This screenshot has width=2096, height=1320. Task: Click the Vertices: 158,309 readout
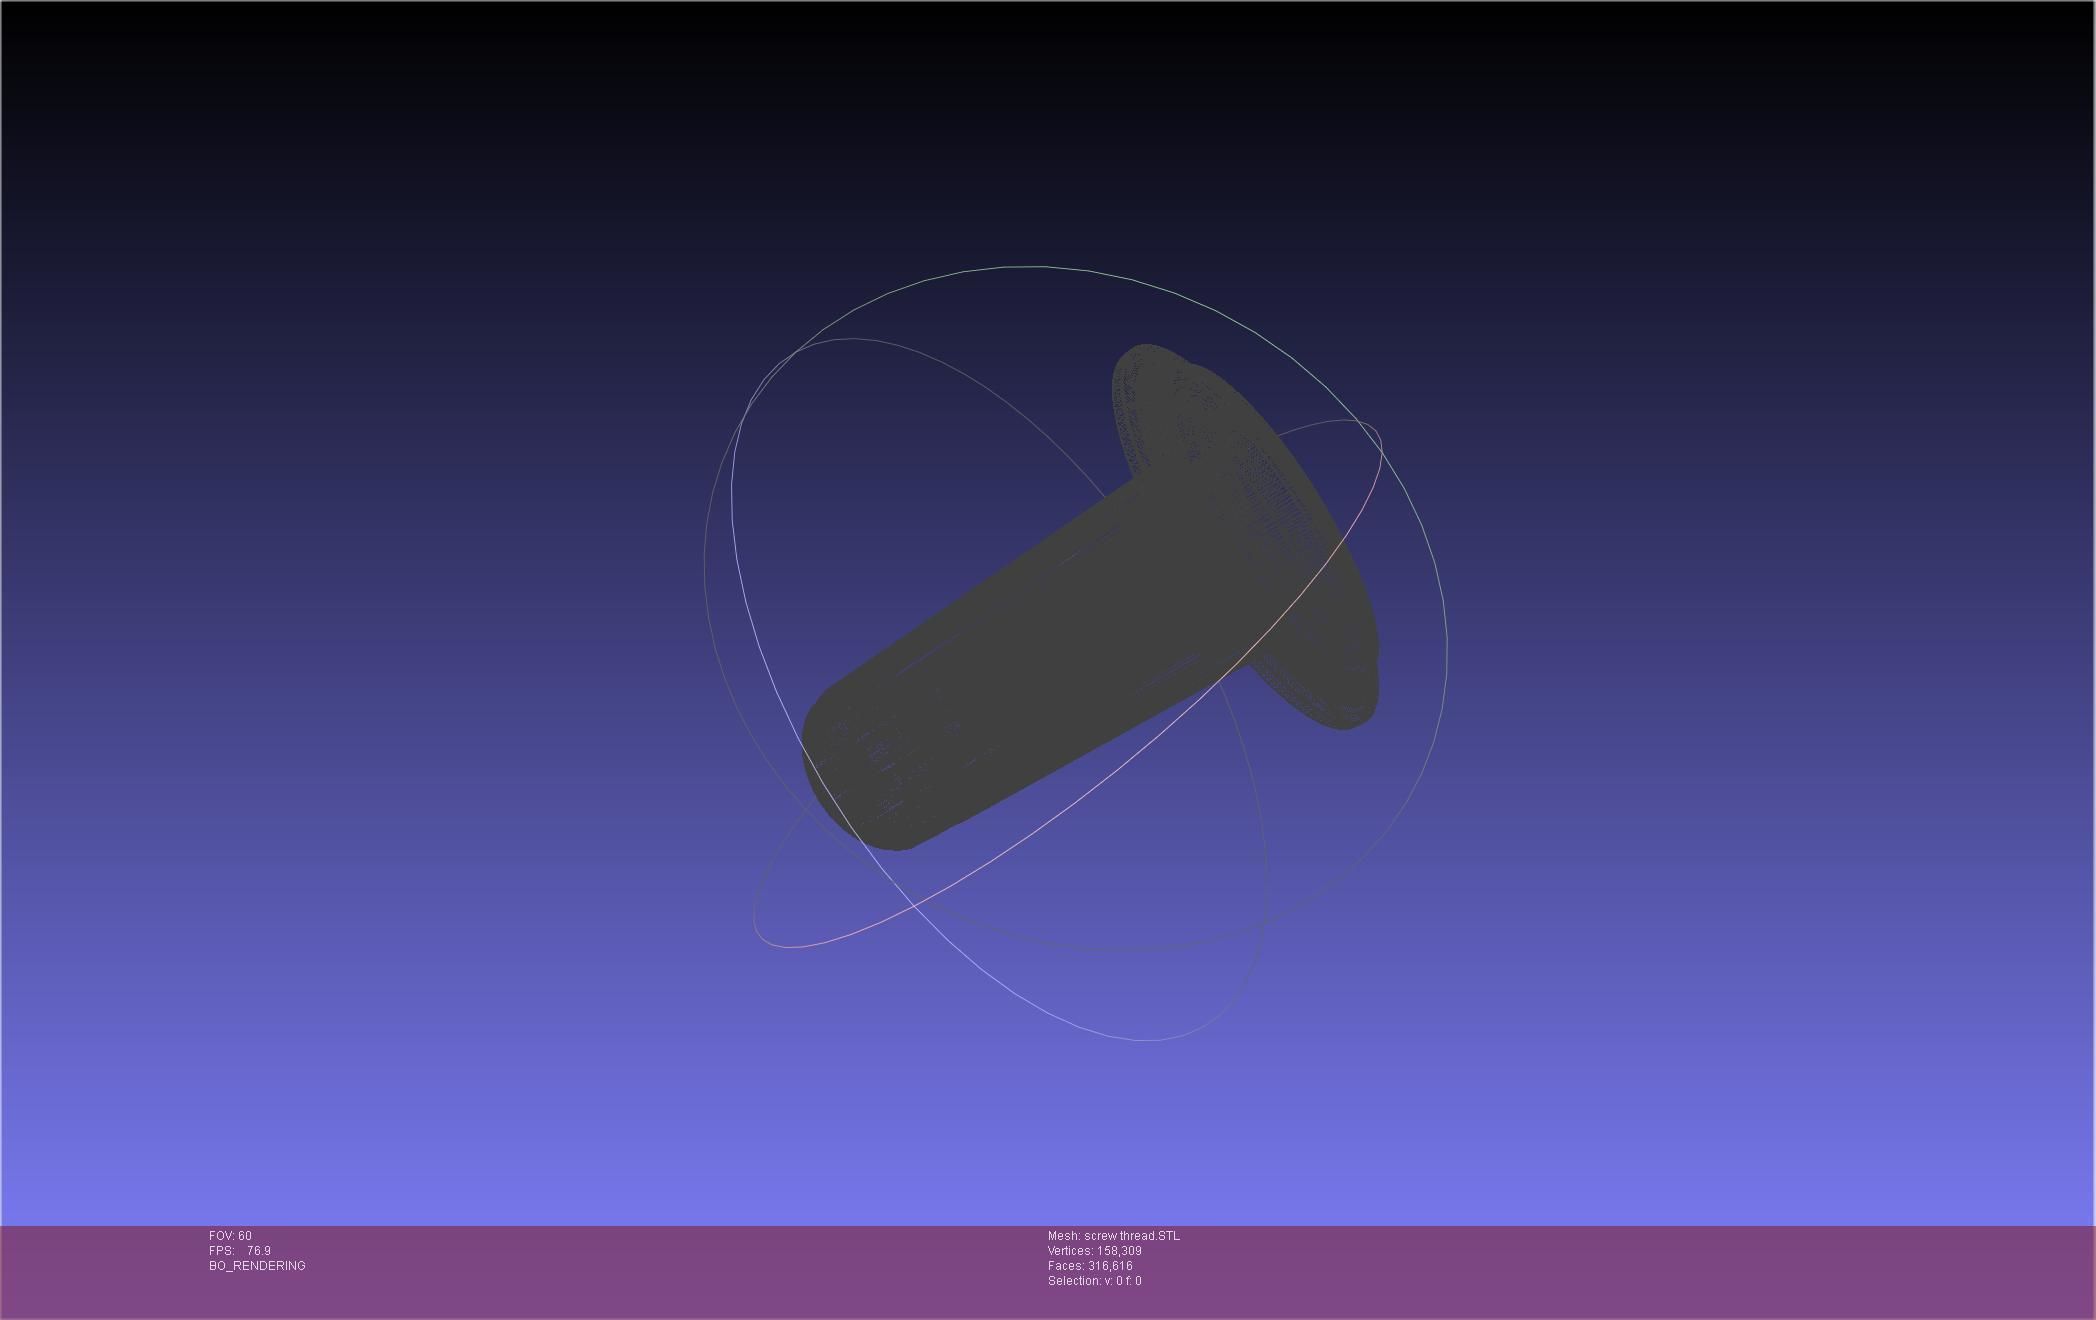[1094, 1251]
